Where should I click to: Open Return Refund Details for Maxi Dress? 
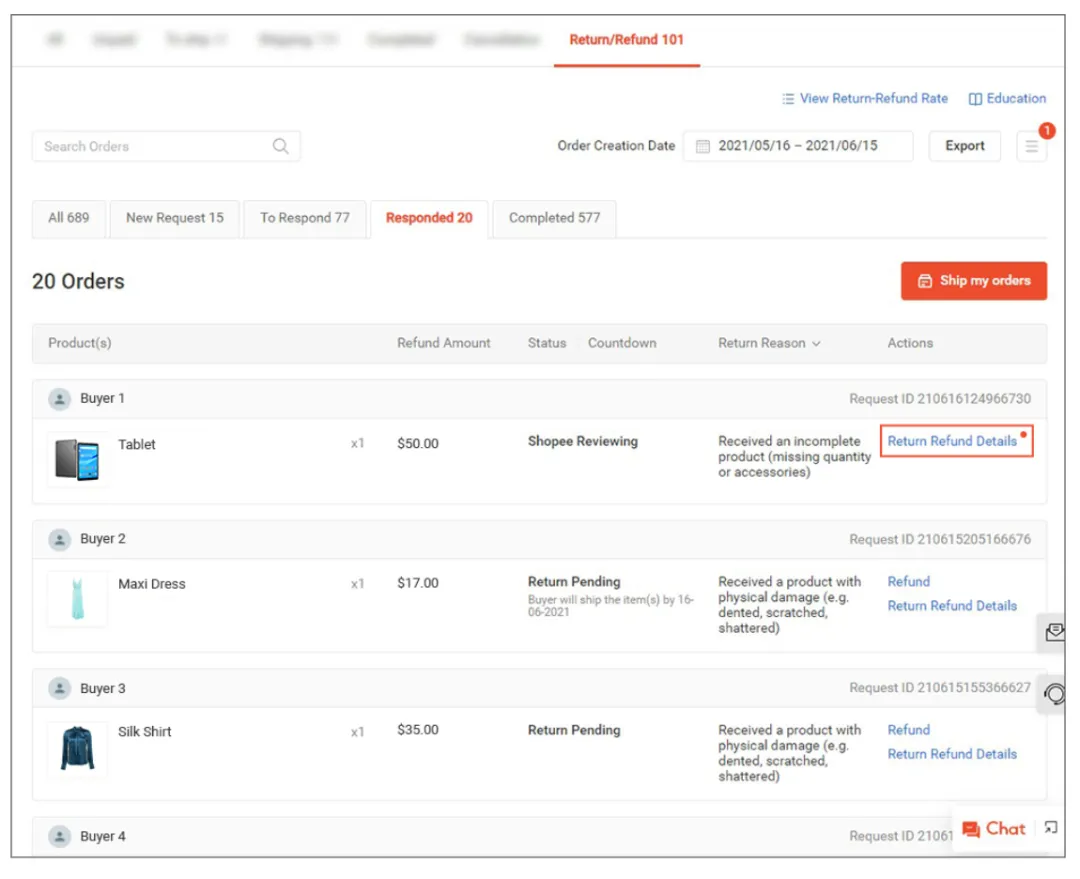point(952,606)
